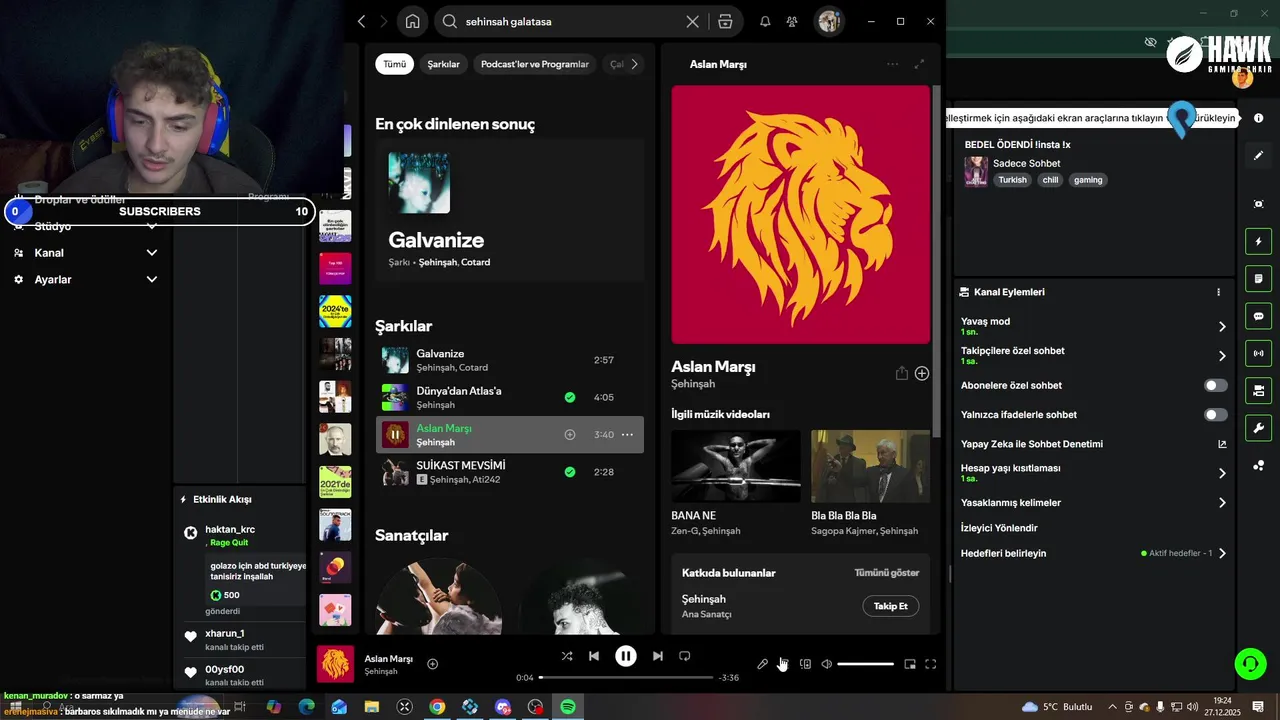Seek on song progress bar
1280x720 pixels.
click(625, 678)
